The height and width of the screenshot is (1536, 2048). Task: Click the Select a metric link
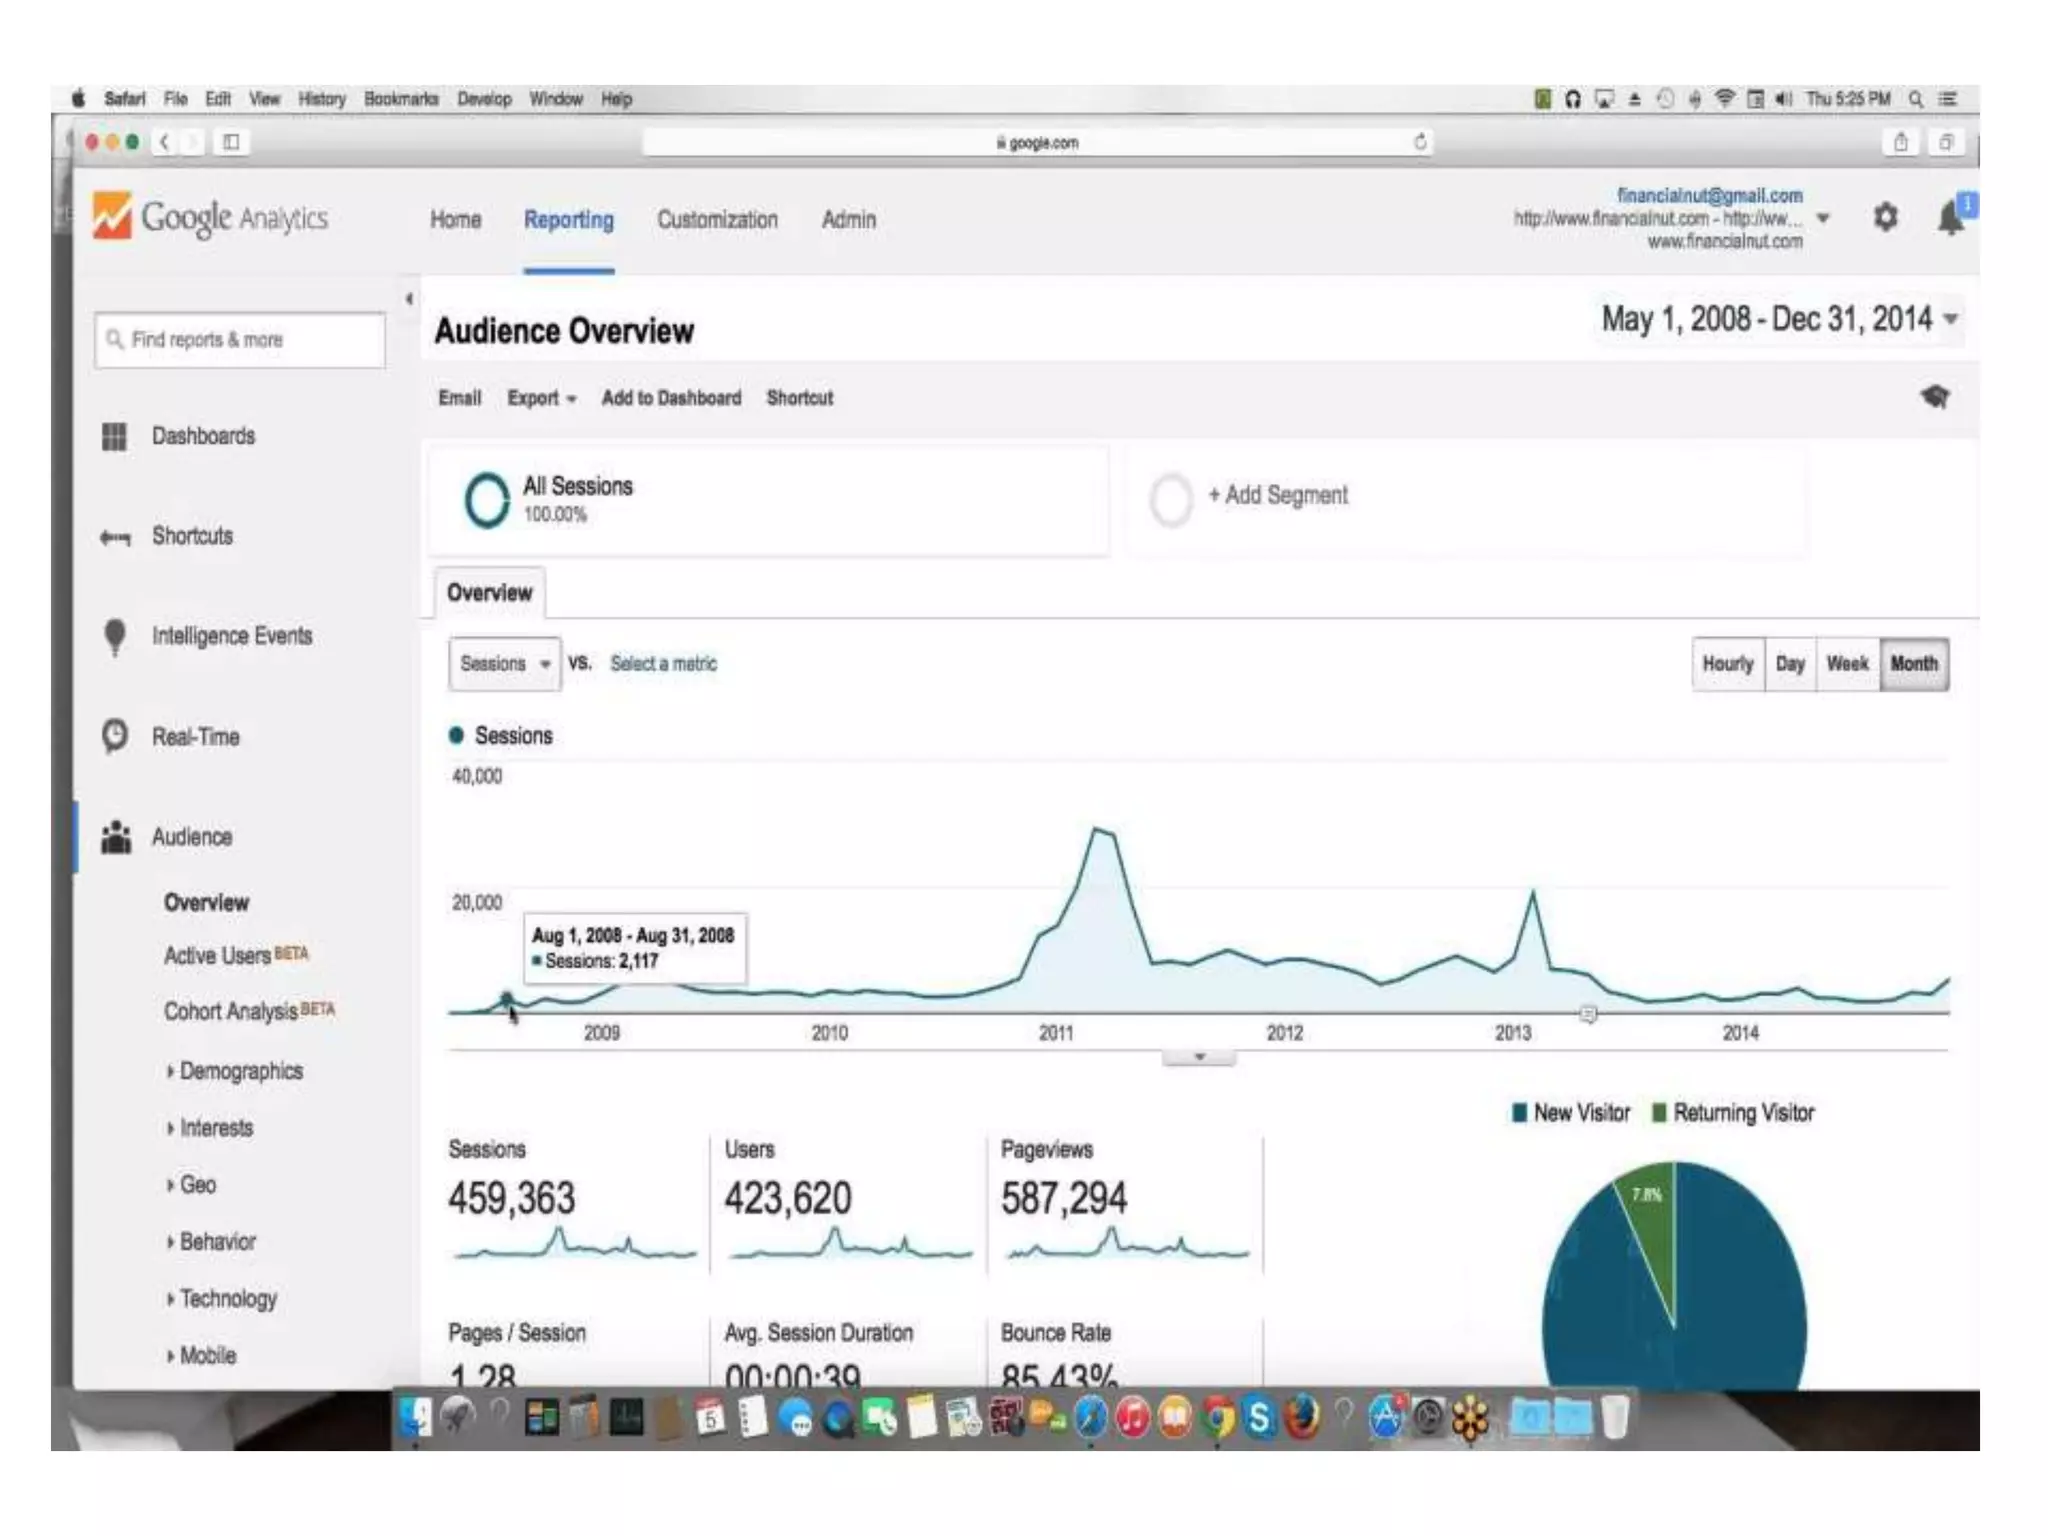663,664
